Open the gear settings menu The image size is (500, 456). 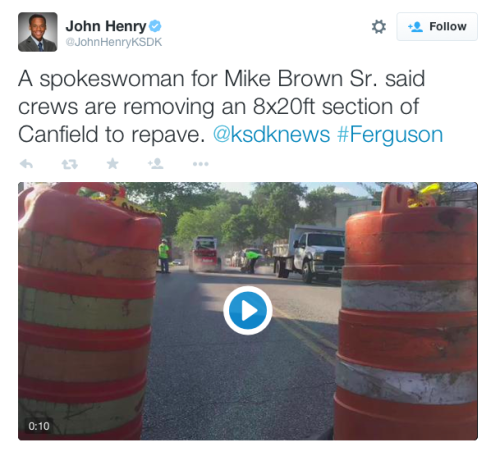point(379,27)
